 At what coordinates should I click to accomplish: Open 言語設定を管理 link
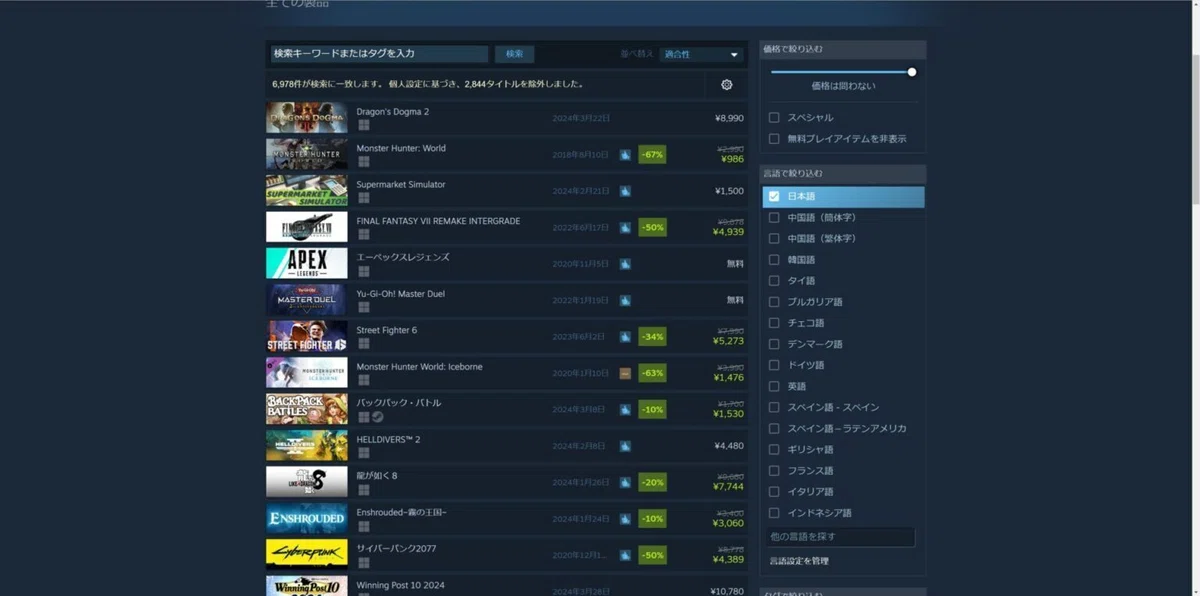point(799,561)
